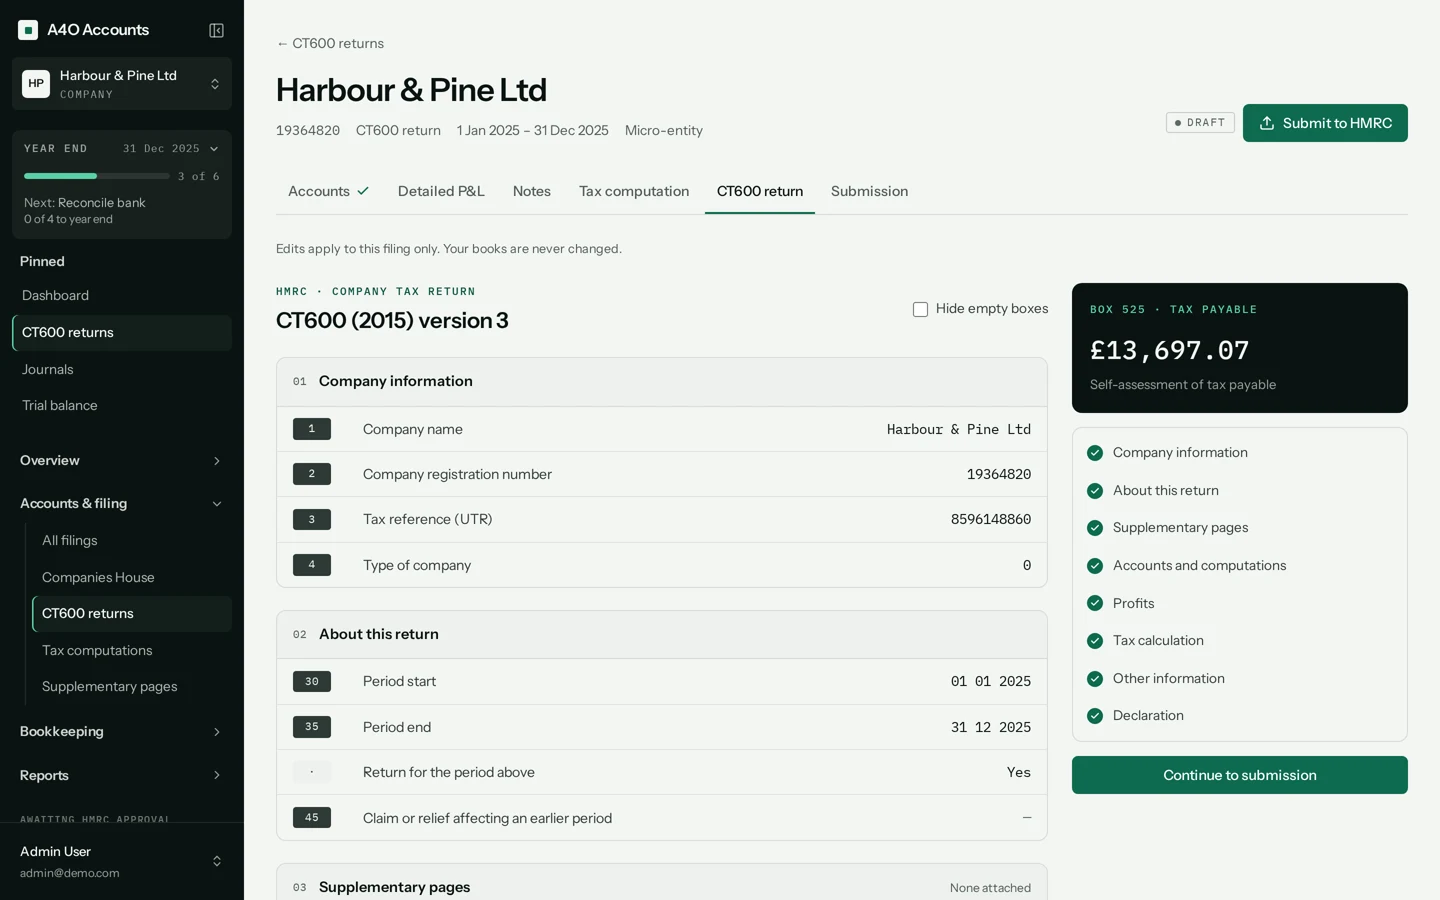Click the UTR value 8596148860
Viewport: 1440px width, 900px height.
coord(991,520)
